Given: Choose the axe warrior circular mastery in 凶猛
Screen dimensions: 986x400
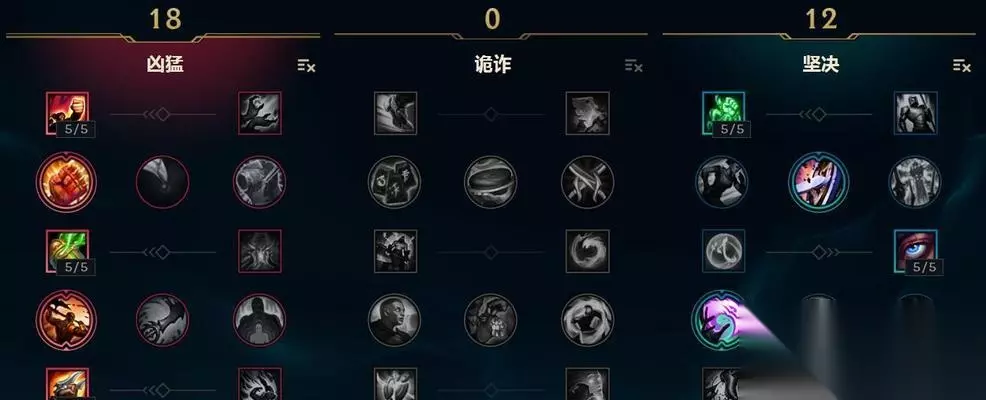Looking at the screenshot, I should (66, 320).
